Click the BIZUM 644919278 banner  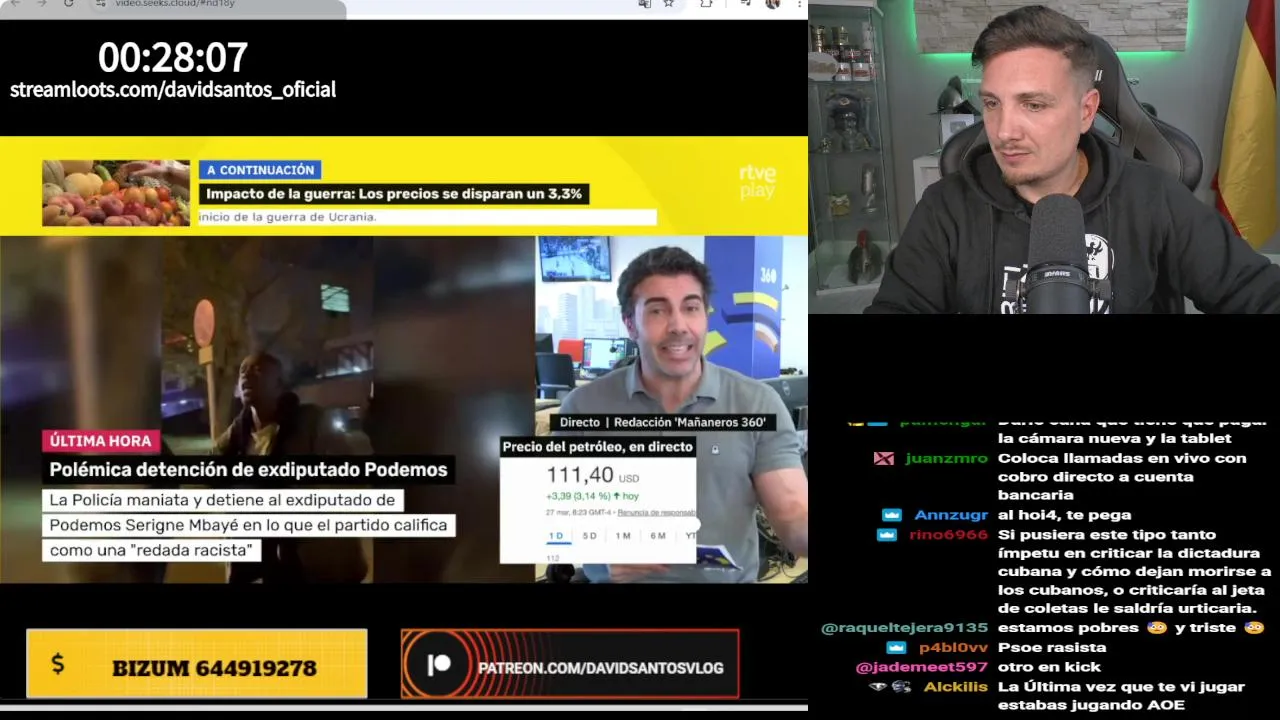tap(197, 663)
